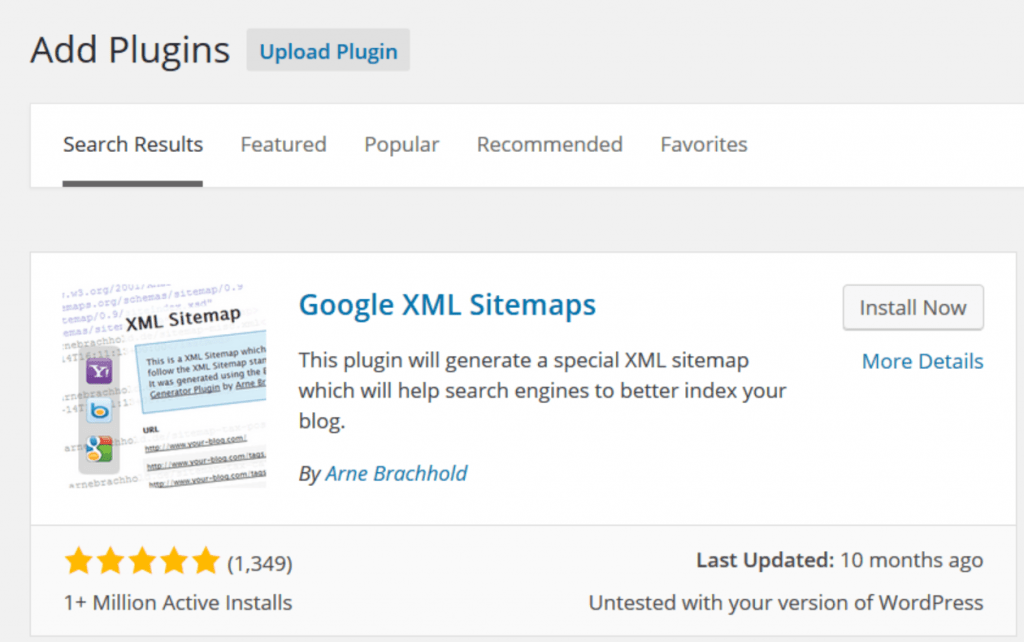Click the first rating star
The width and height of the screenshot is (1024, 642).
(78, 561)
